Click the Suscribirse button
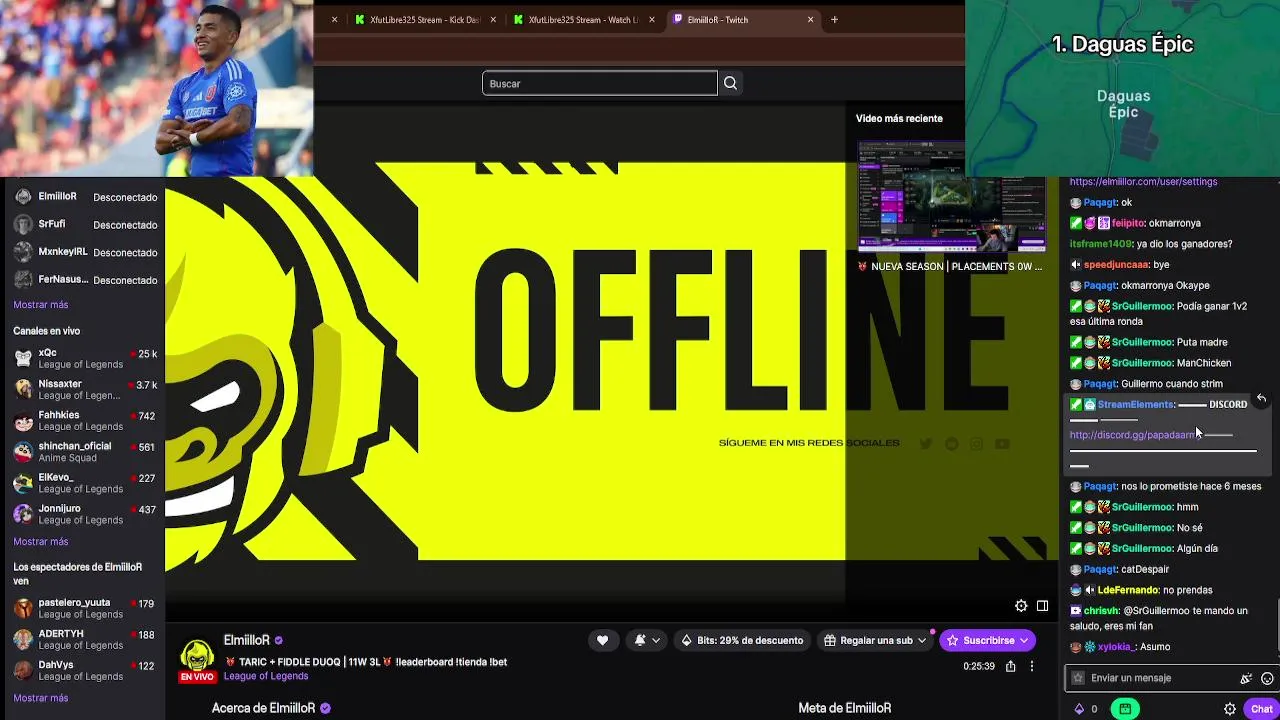This screenshot has height=720, width=1280. click(x=988, y=640)
